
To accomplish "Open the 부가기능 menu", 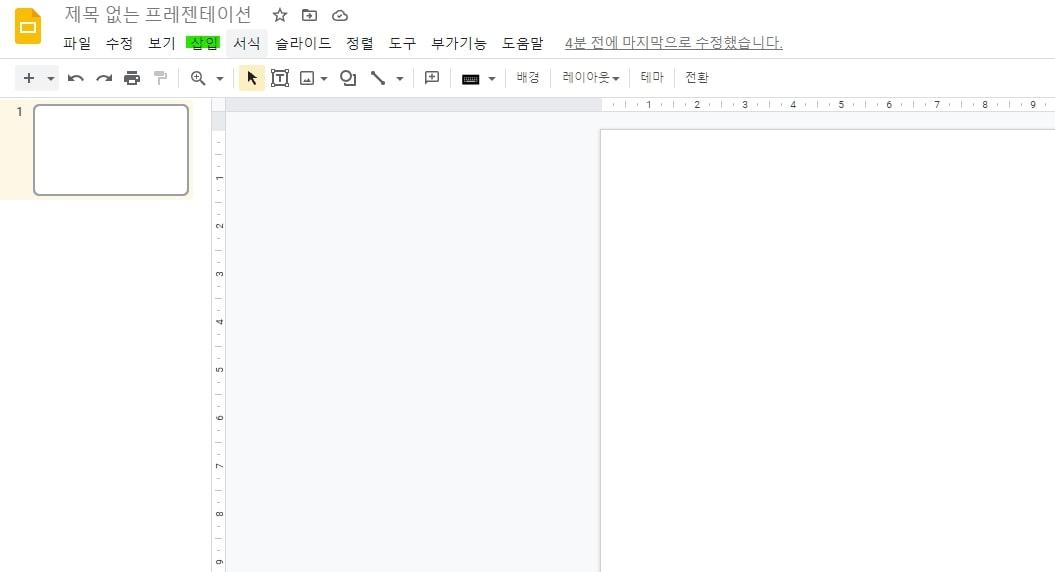I will click(x=459, y=43).
